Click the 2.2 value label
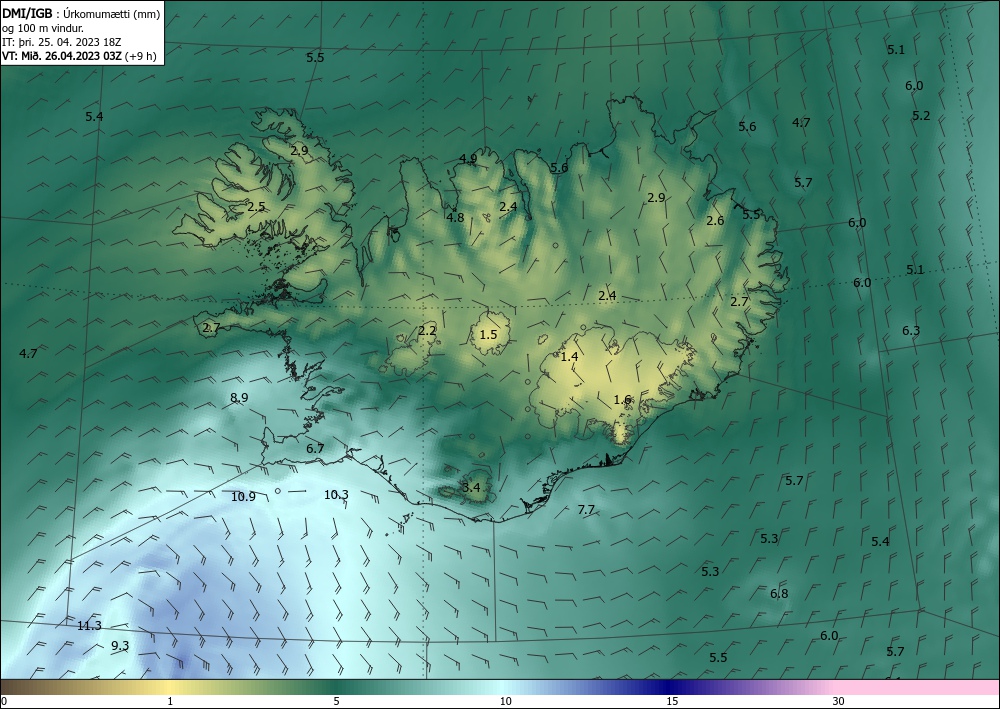Viewport: 1000px width, 709px height. [427, 330]
